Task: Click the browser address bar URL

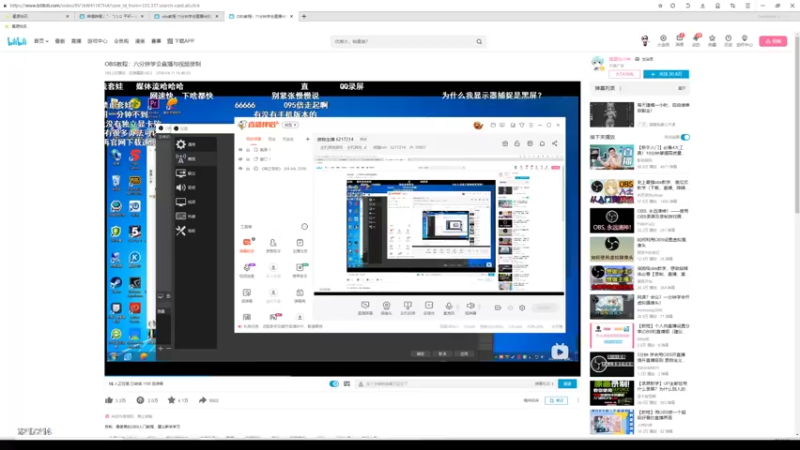Action: [105, 6]
